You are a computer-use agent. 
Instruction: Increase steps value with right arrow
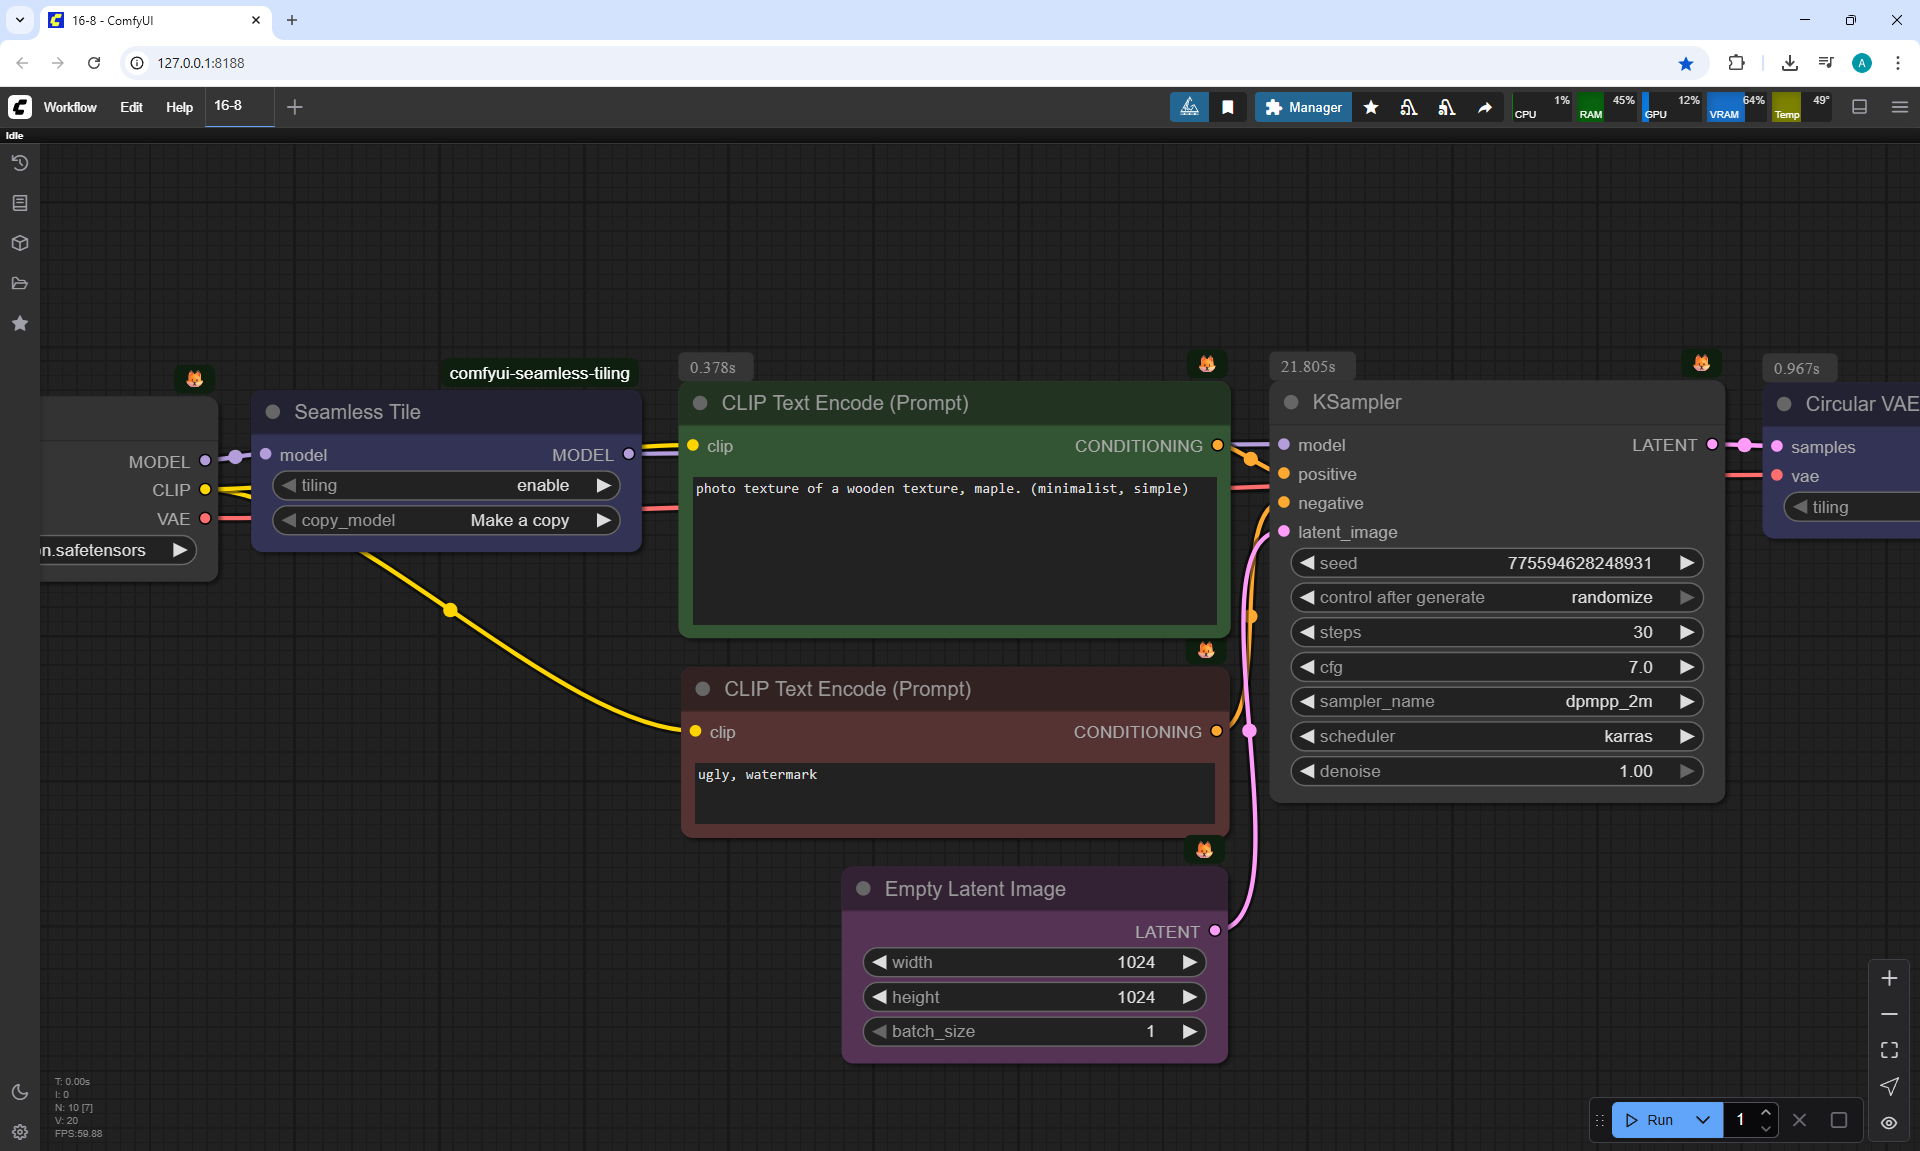[1687, 632]
